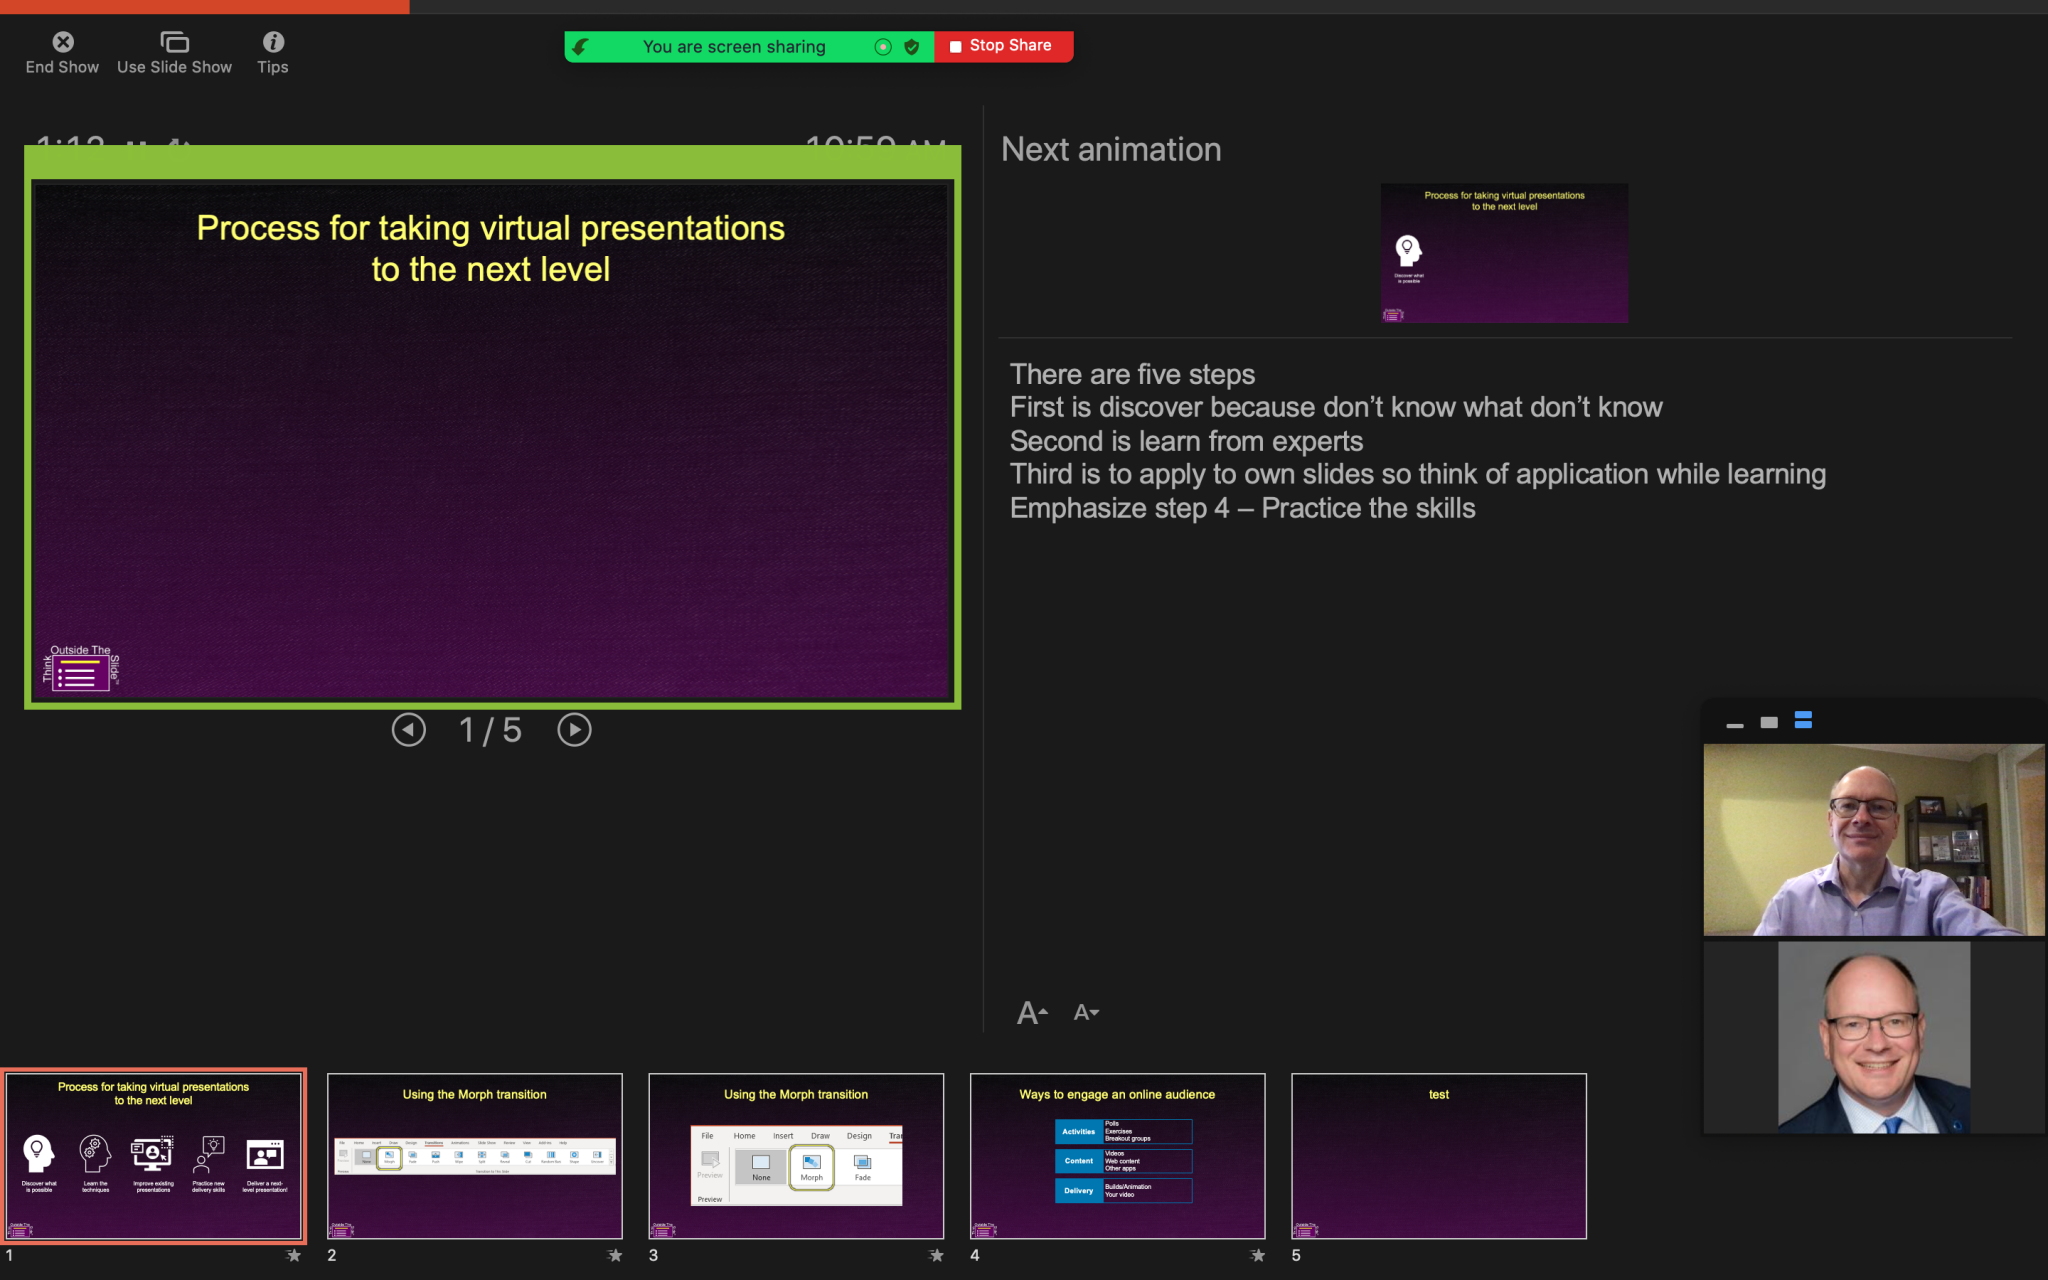The width and height of the screenshot is (2048, 1280).
Task: Open the Tips info icon
Action: [273, 42]
